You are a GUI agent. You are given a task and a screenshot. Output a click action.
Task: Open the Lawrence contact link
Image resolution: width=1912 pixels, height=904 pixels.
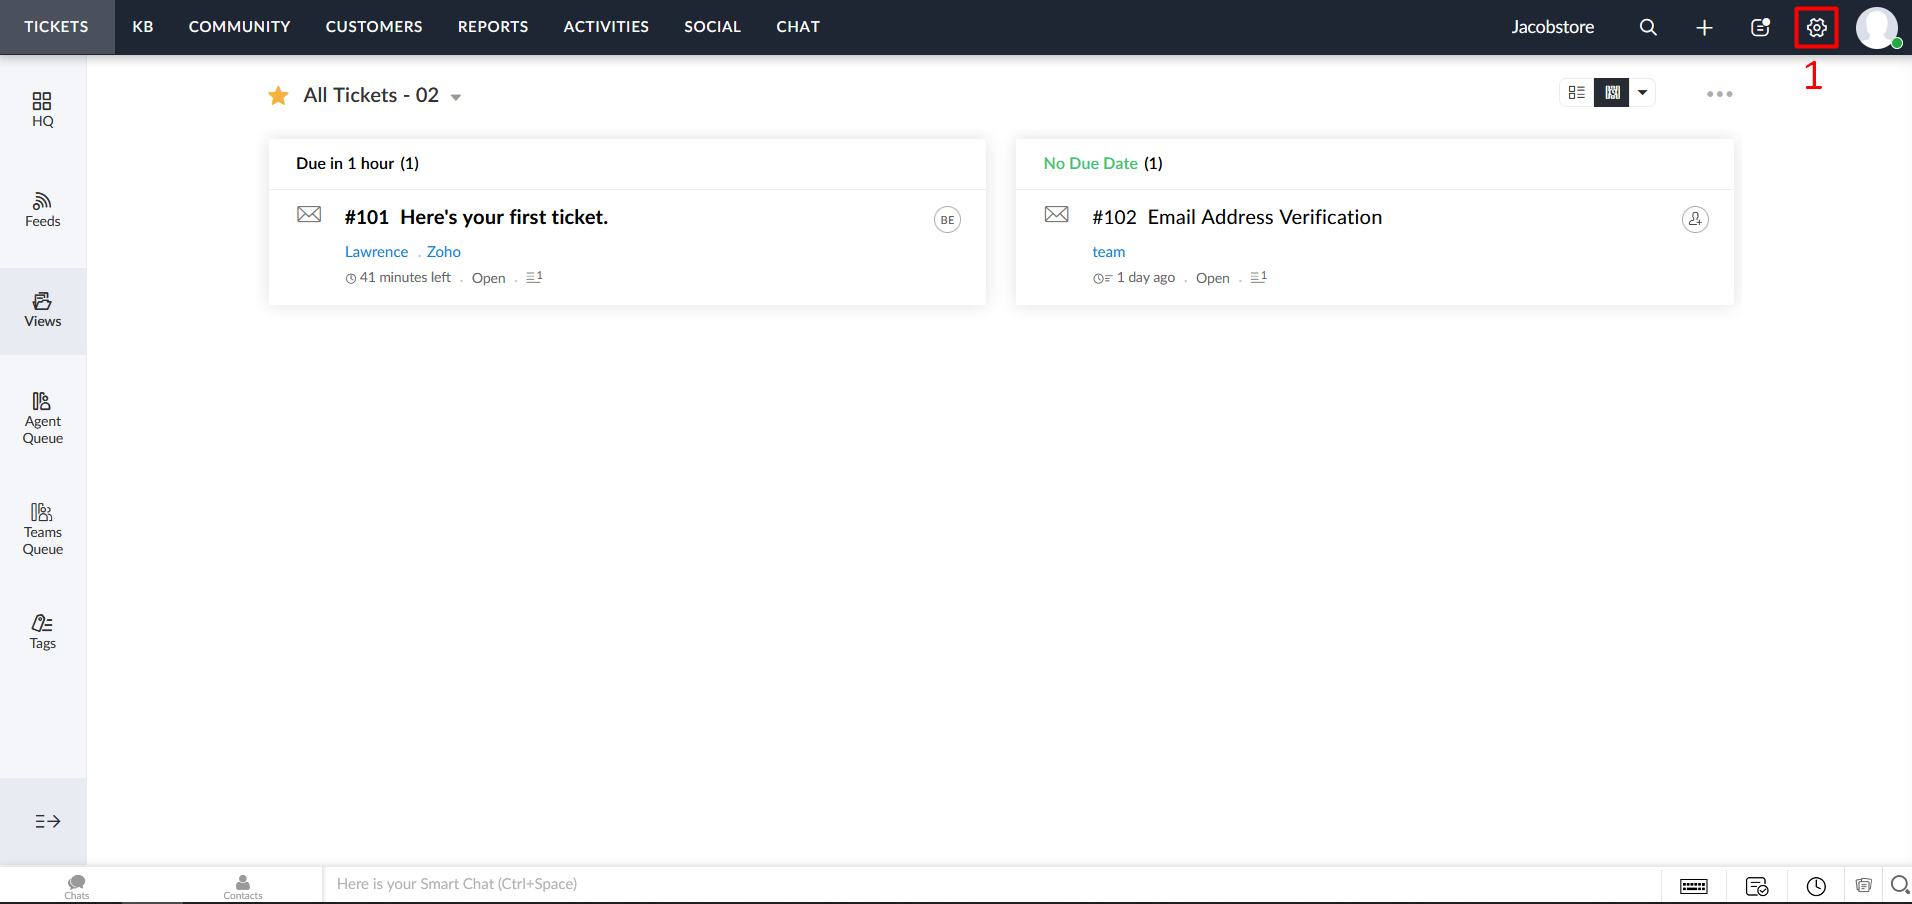[x=376, y=252]
